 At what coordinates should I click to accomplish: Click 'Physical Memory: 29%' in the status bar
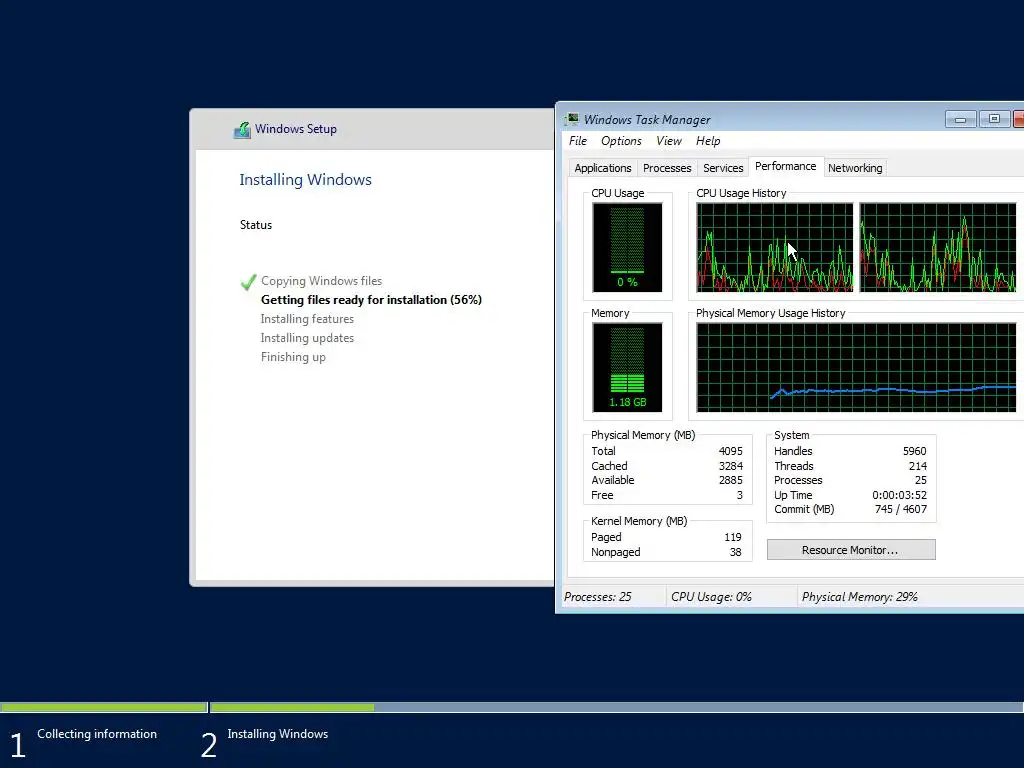coord(859,597)
